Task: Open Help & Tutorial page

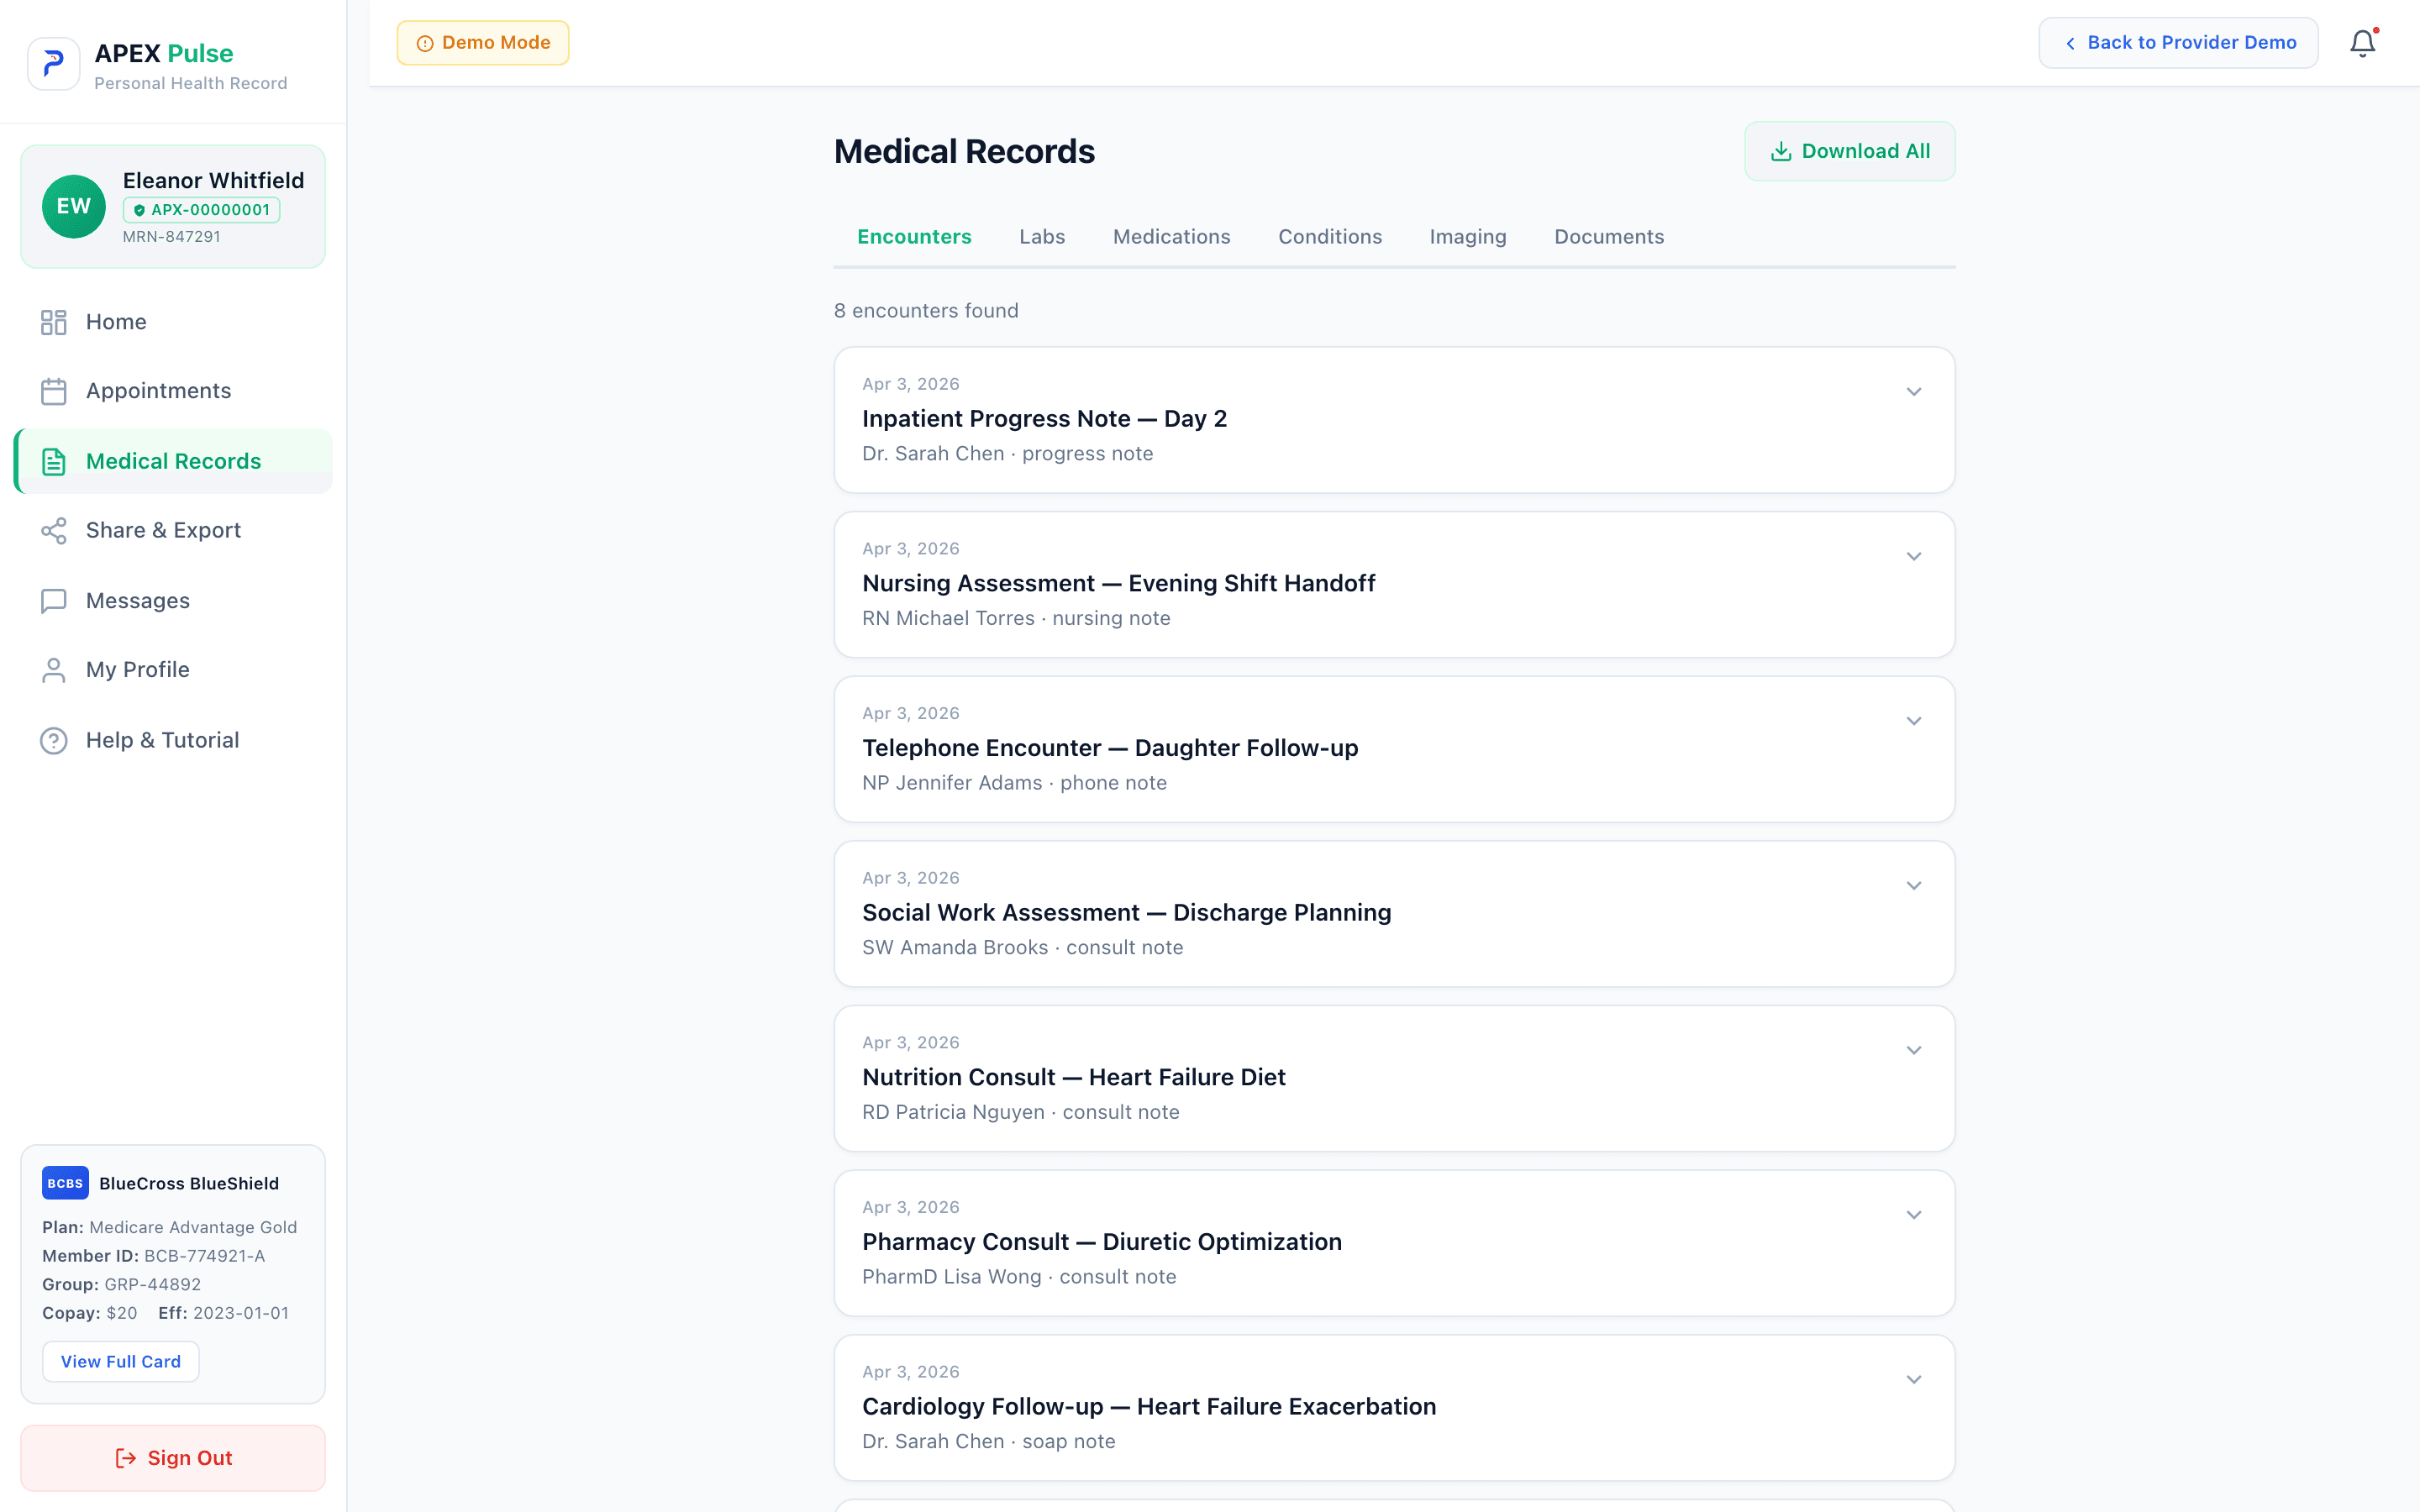Action: 173,740
